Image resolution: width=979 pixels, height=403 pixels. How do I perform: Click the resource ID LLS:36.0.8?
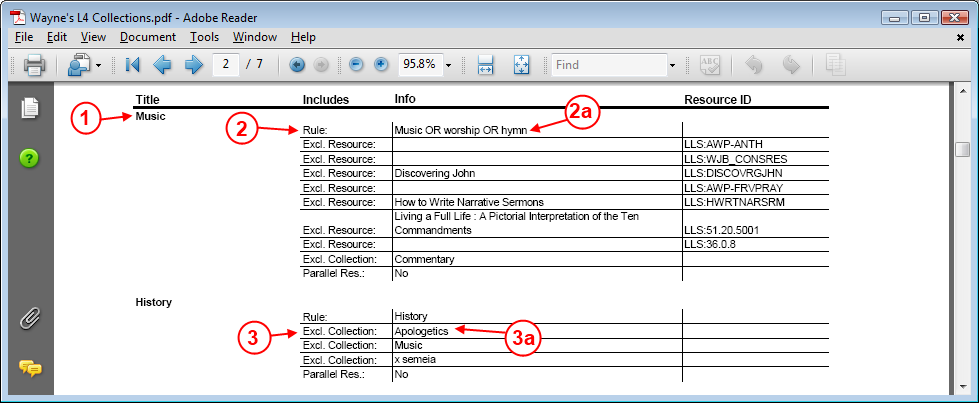pos(710,244)
